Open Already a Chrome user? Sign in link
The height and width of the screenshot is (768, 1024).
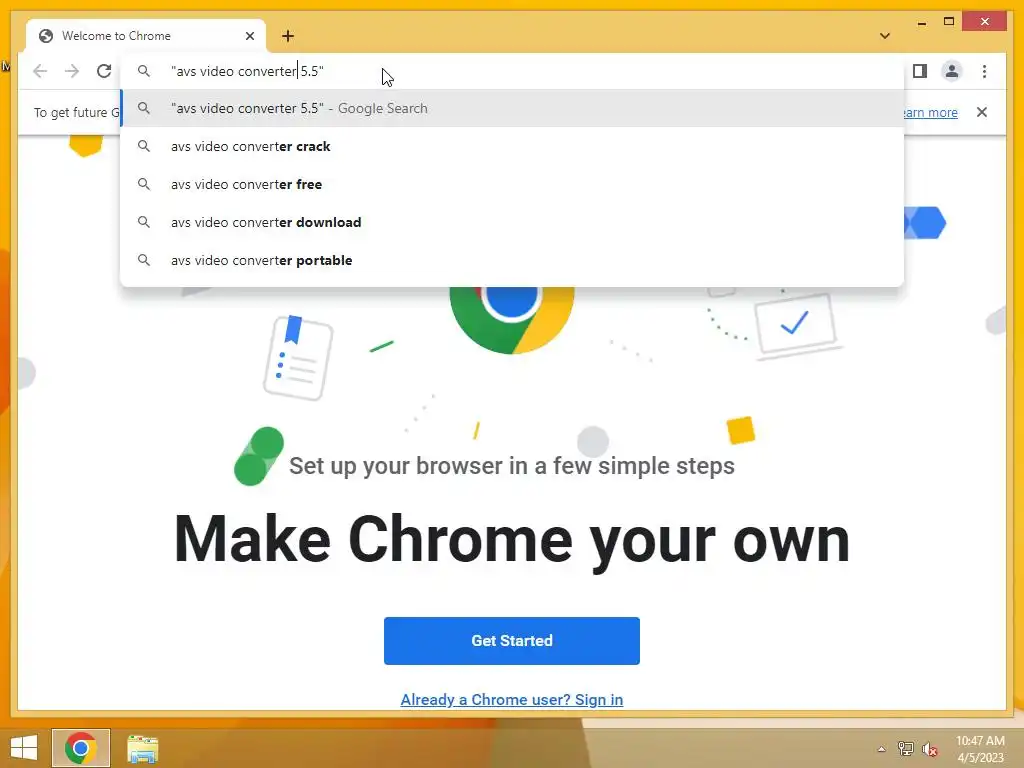[512, 699]
